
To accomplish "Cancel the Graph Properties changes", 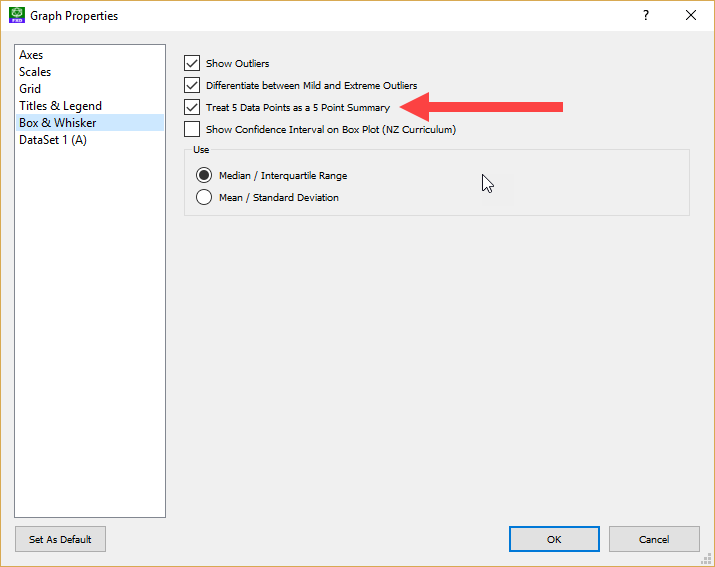I will [654, 539].
